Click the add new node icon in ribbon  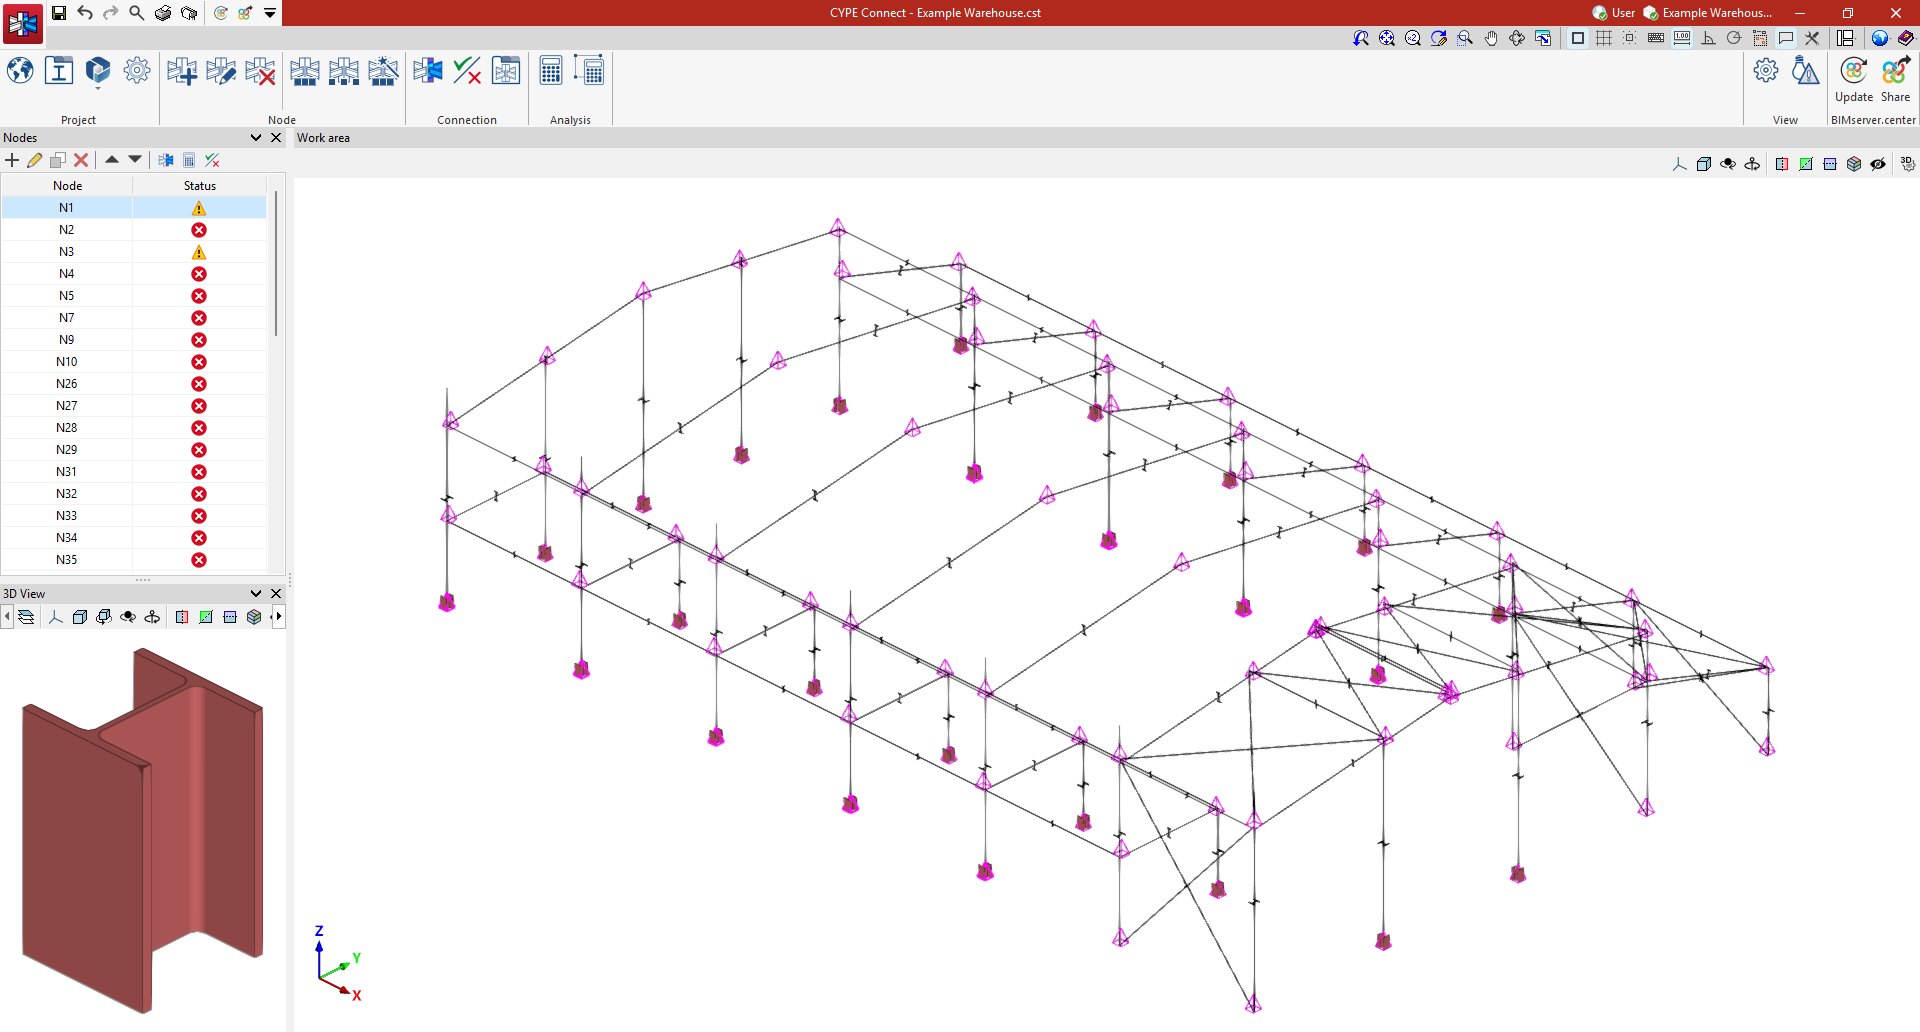[x=181, y=72]
